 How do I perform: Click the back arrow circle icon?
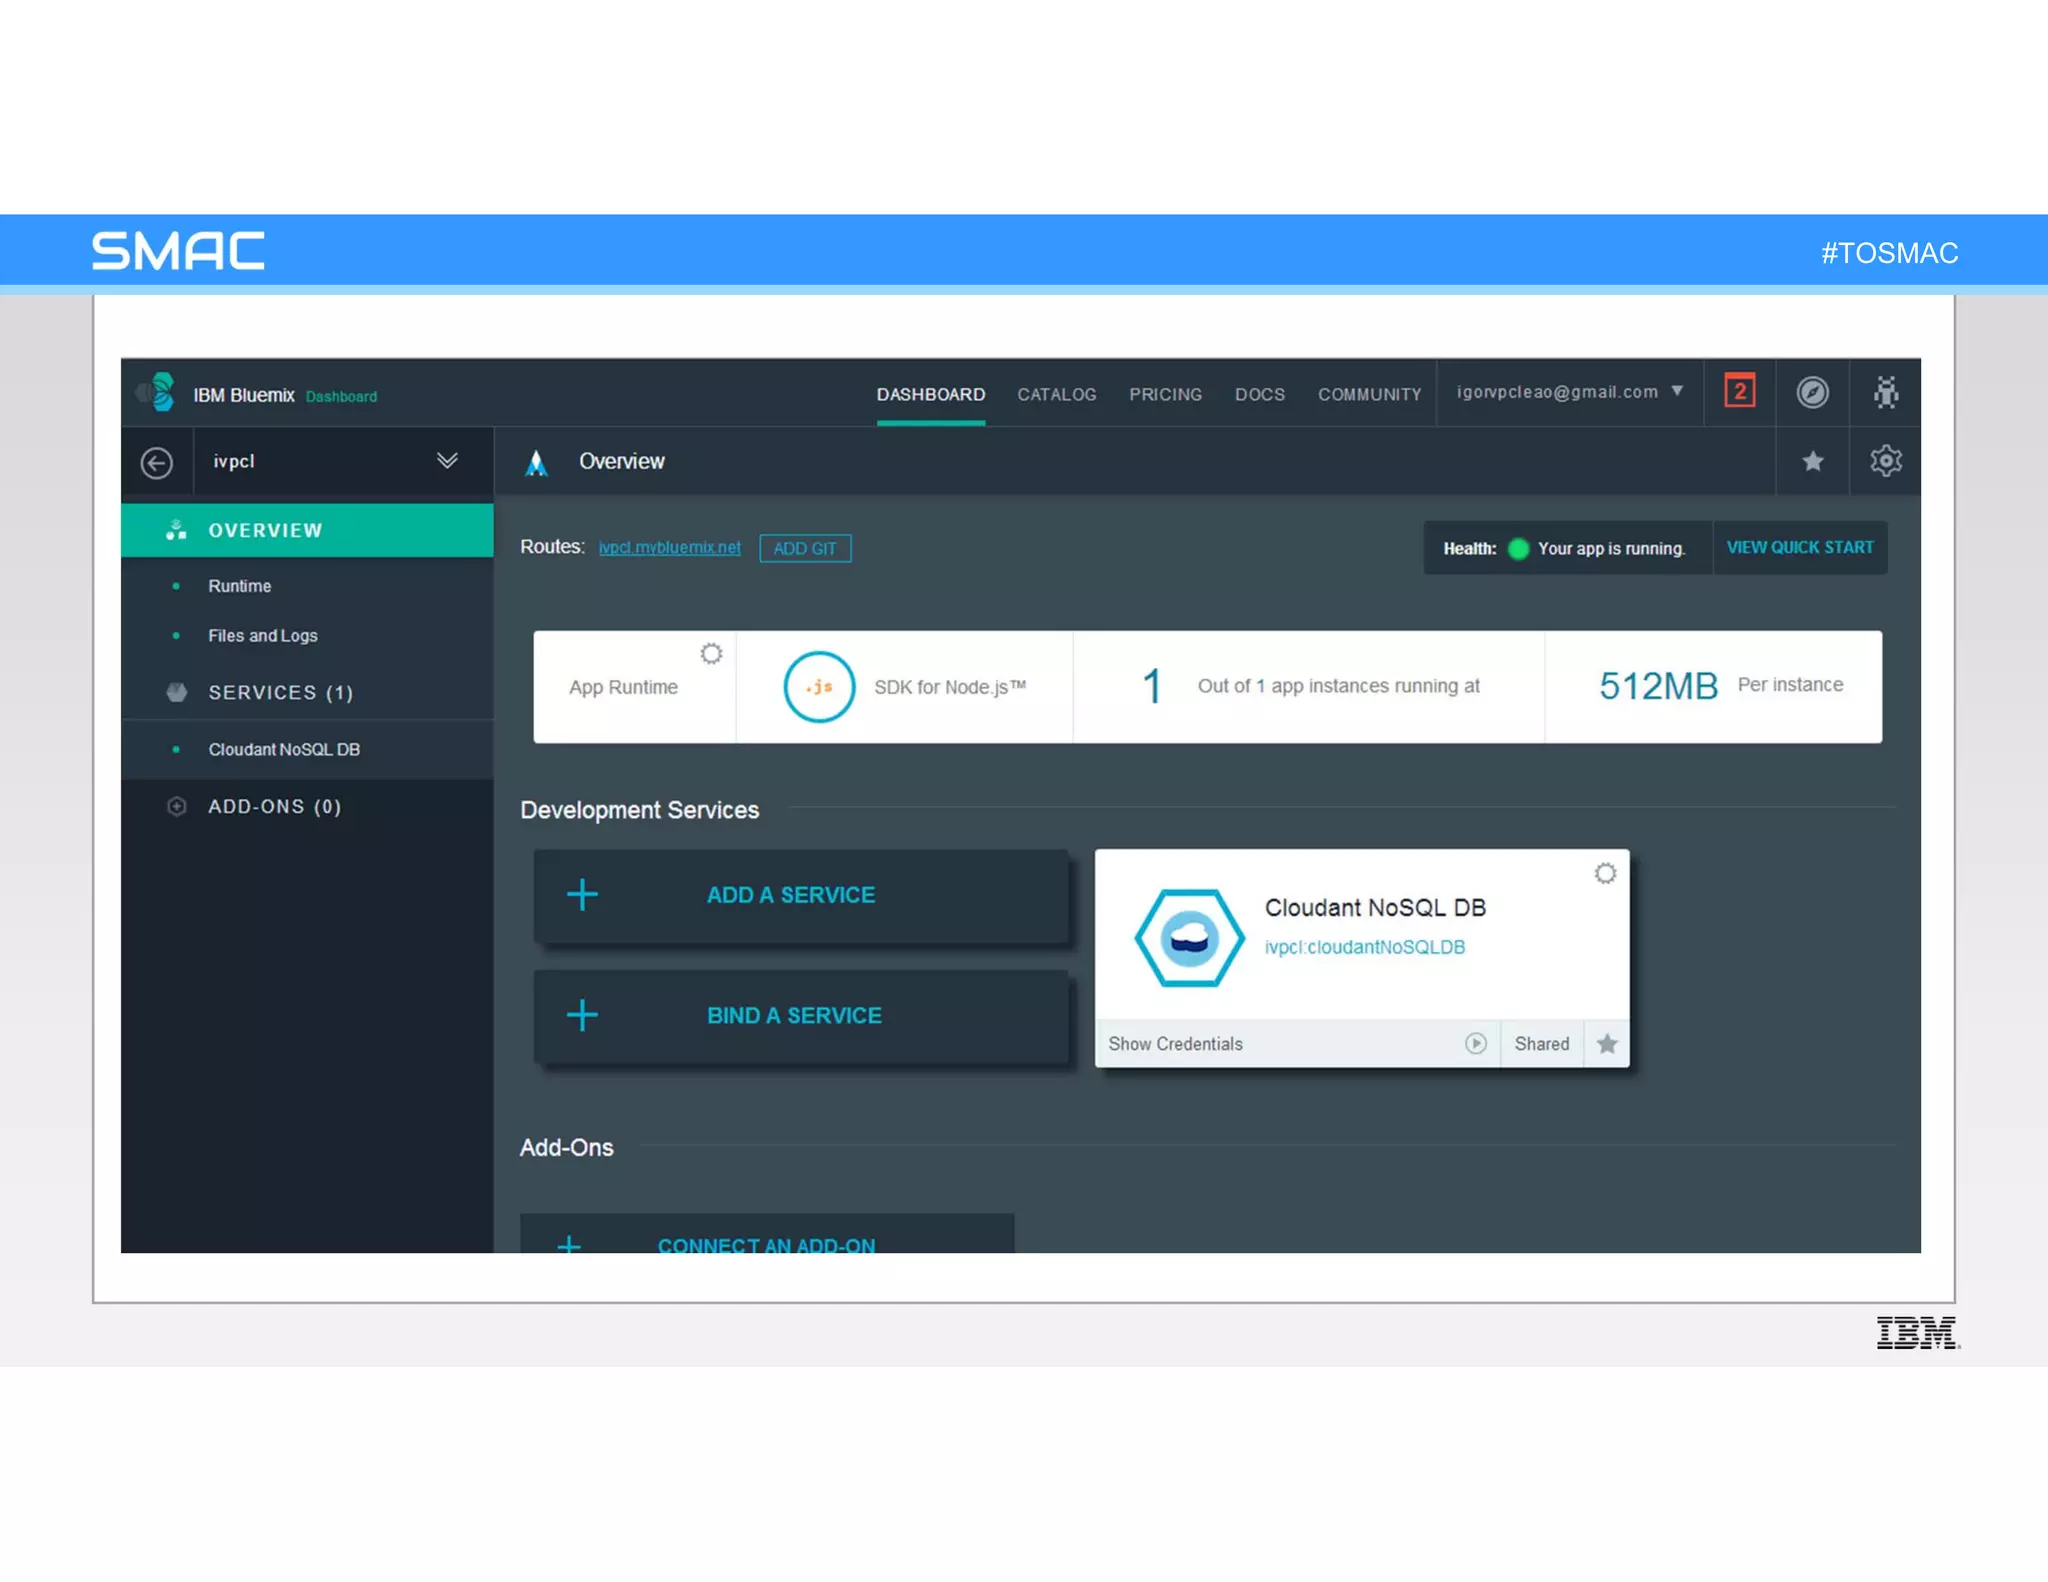tap(157, 463)
